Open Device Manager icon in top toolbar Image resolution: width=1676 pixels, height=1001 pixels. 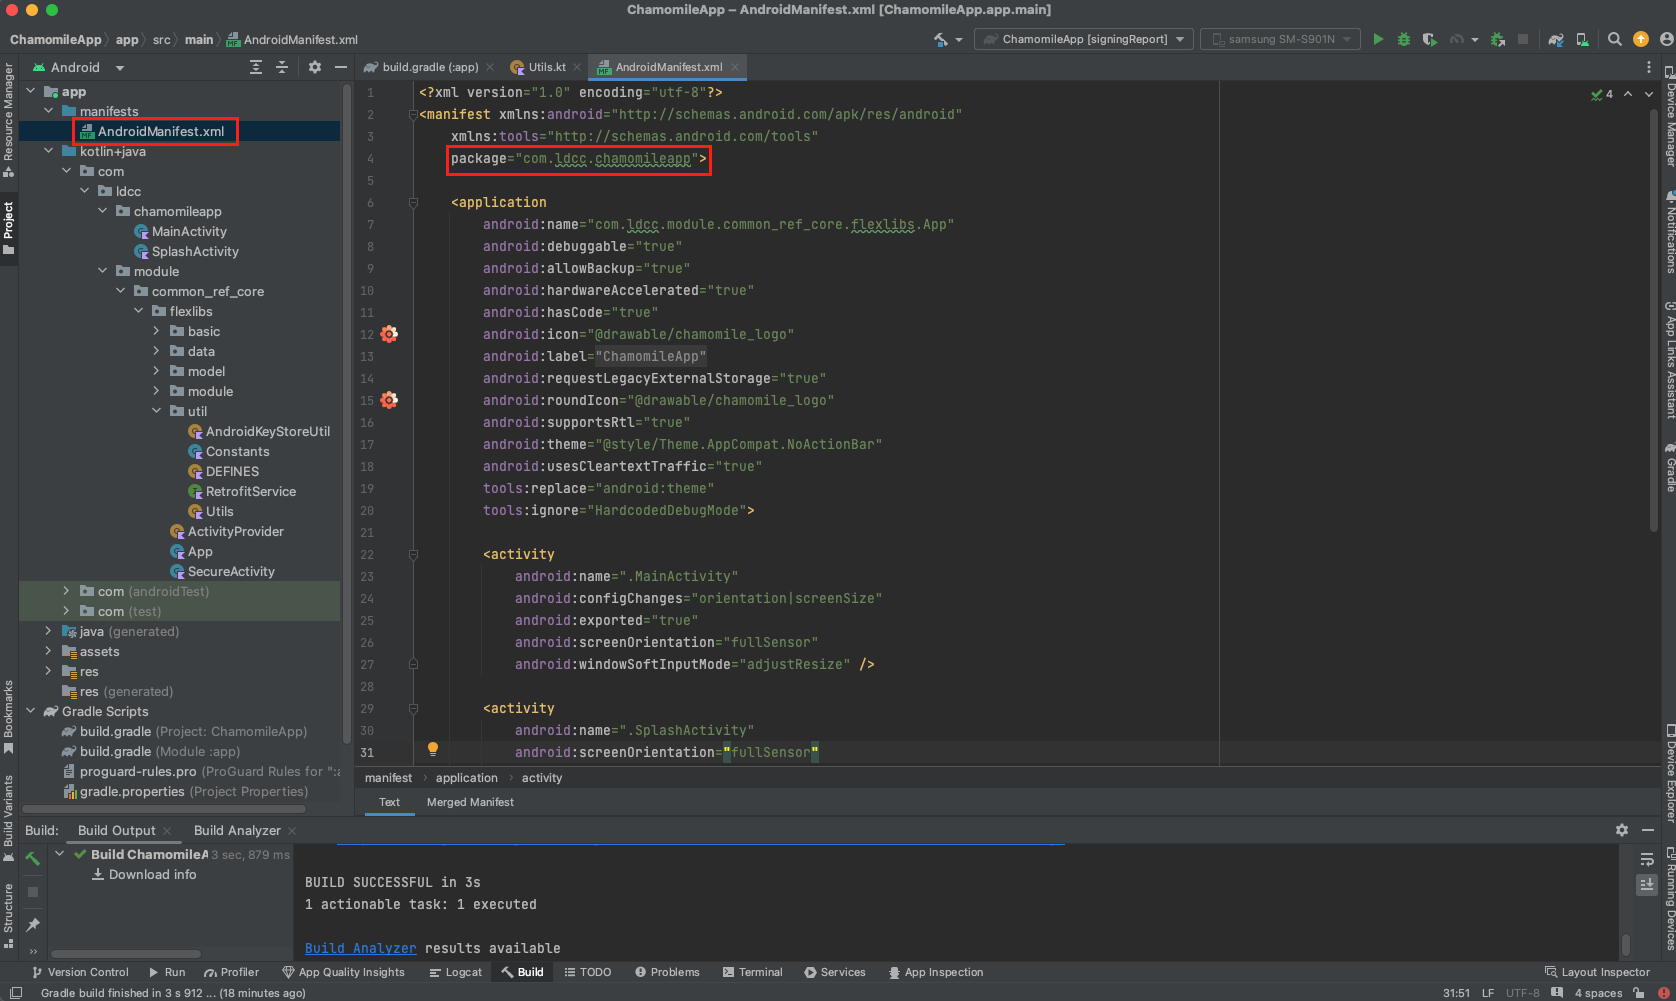(1582, 39)
